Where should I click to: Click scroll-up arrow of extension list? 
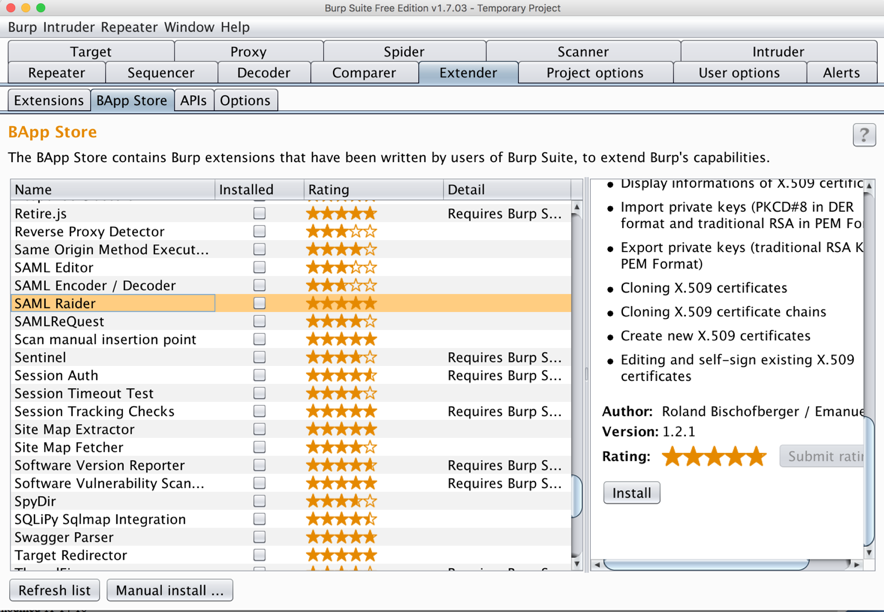tap(576, 208)
